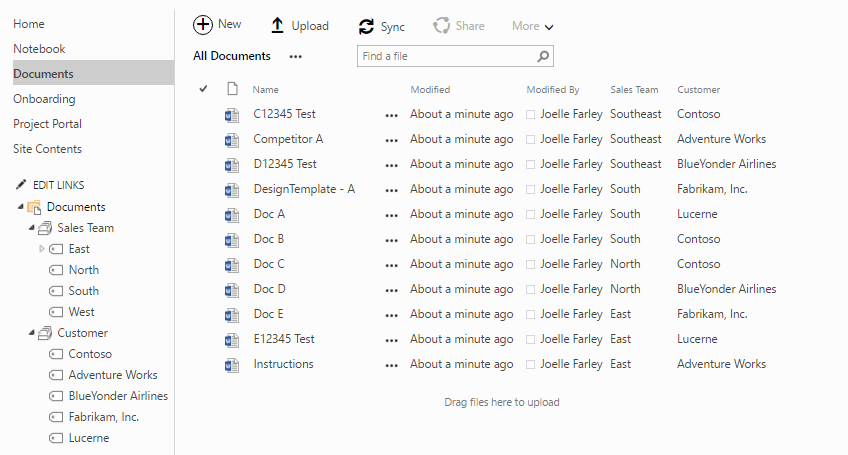Click the Sync icon in toolbar
Image resolution: width=848 pixels, height=455 pixels.
tap(367, 27)
